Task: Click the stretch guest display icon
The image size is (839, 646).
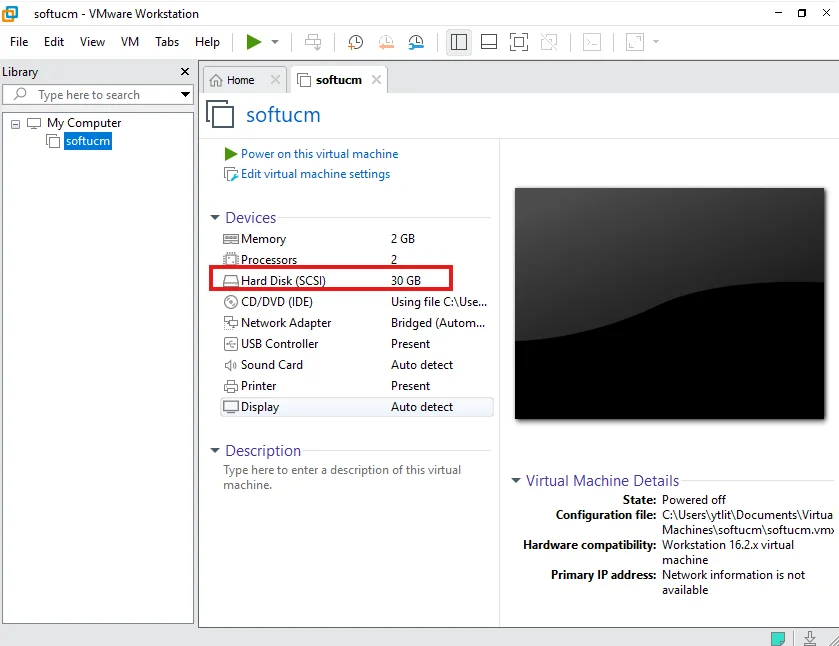Action: pos(635,42)
